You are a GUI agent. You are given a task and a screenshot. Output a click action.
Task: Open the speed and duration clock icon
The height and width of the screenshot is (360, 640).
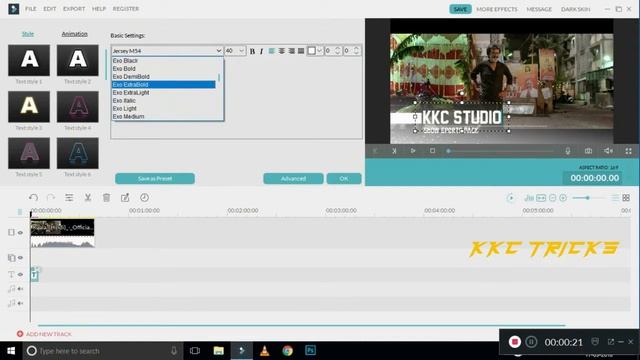144,198
